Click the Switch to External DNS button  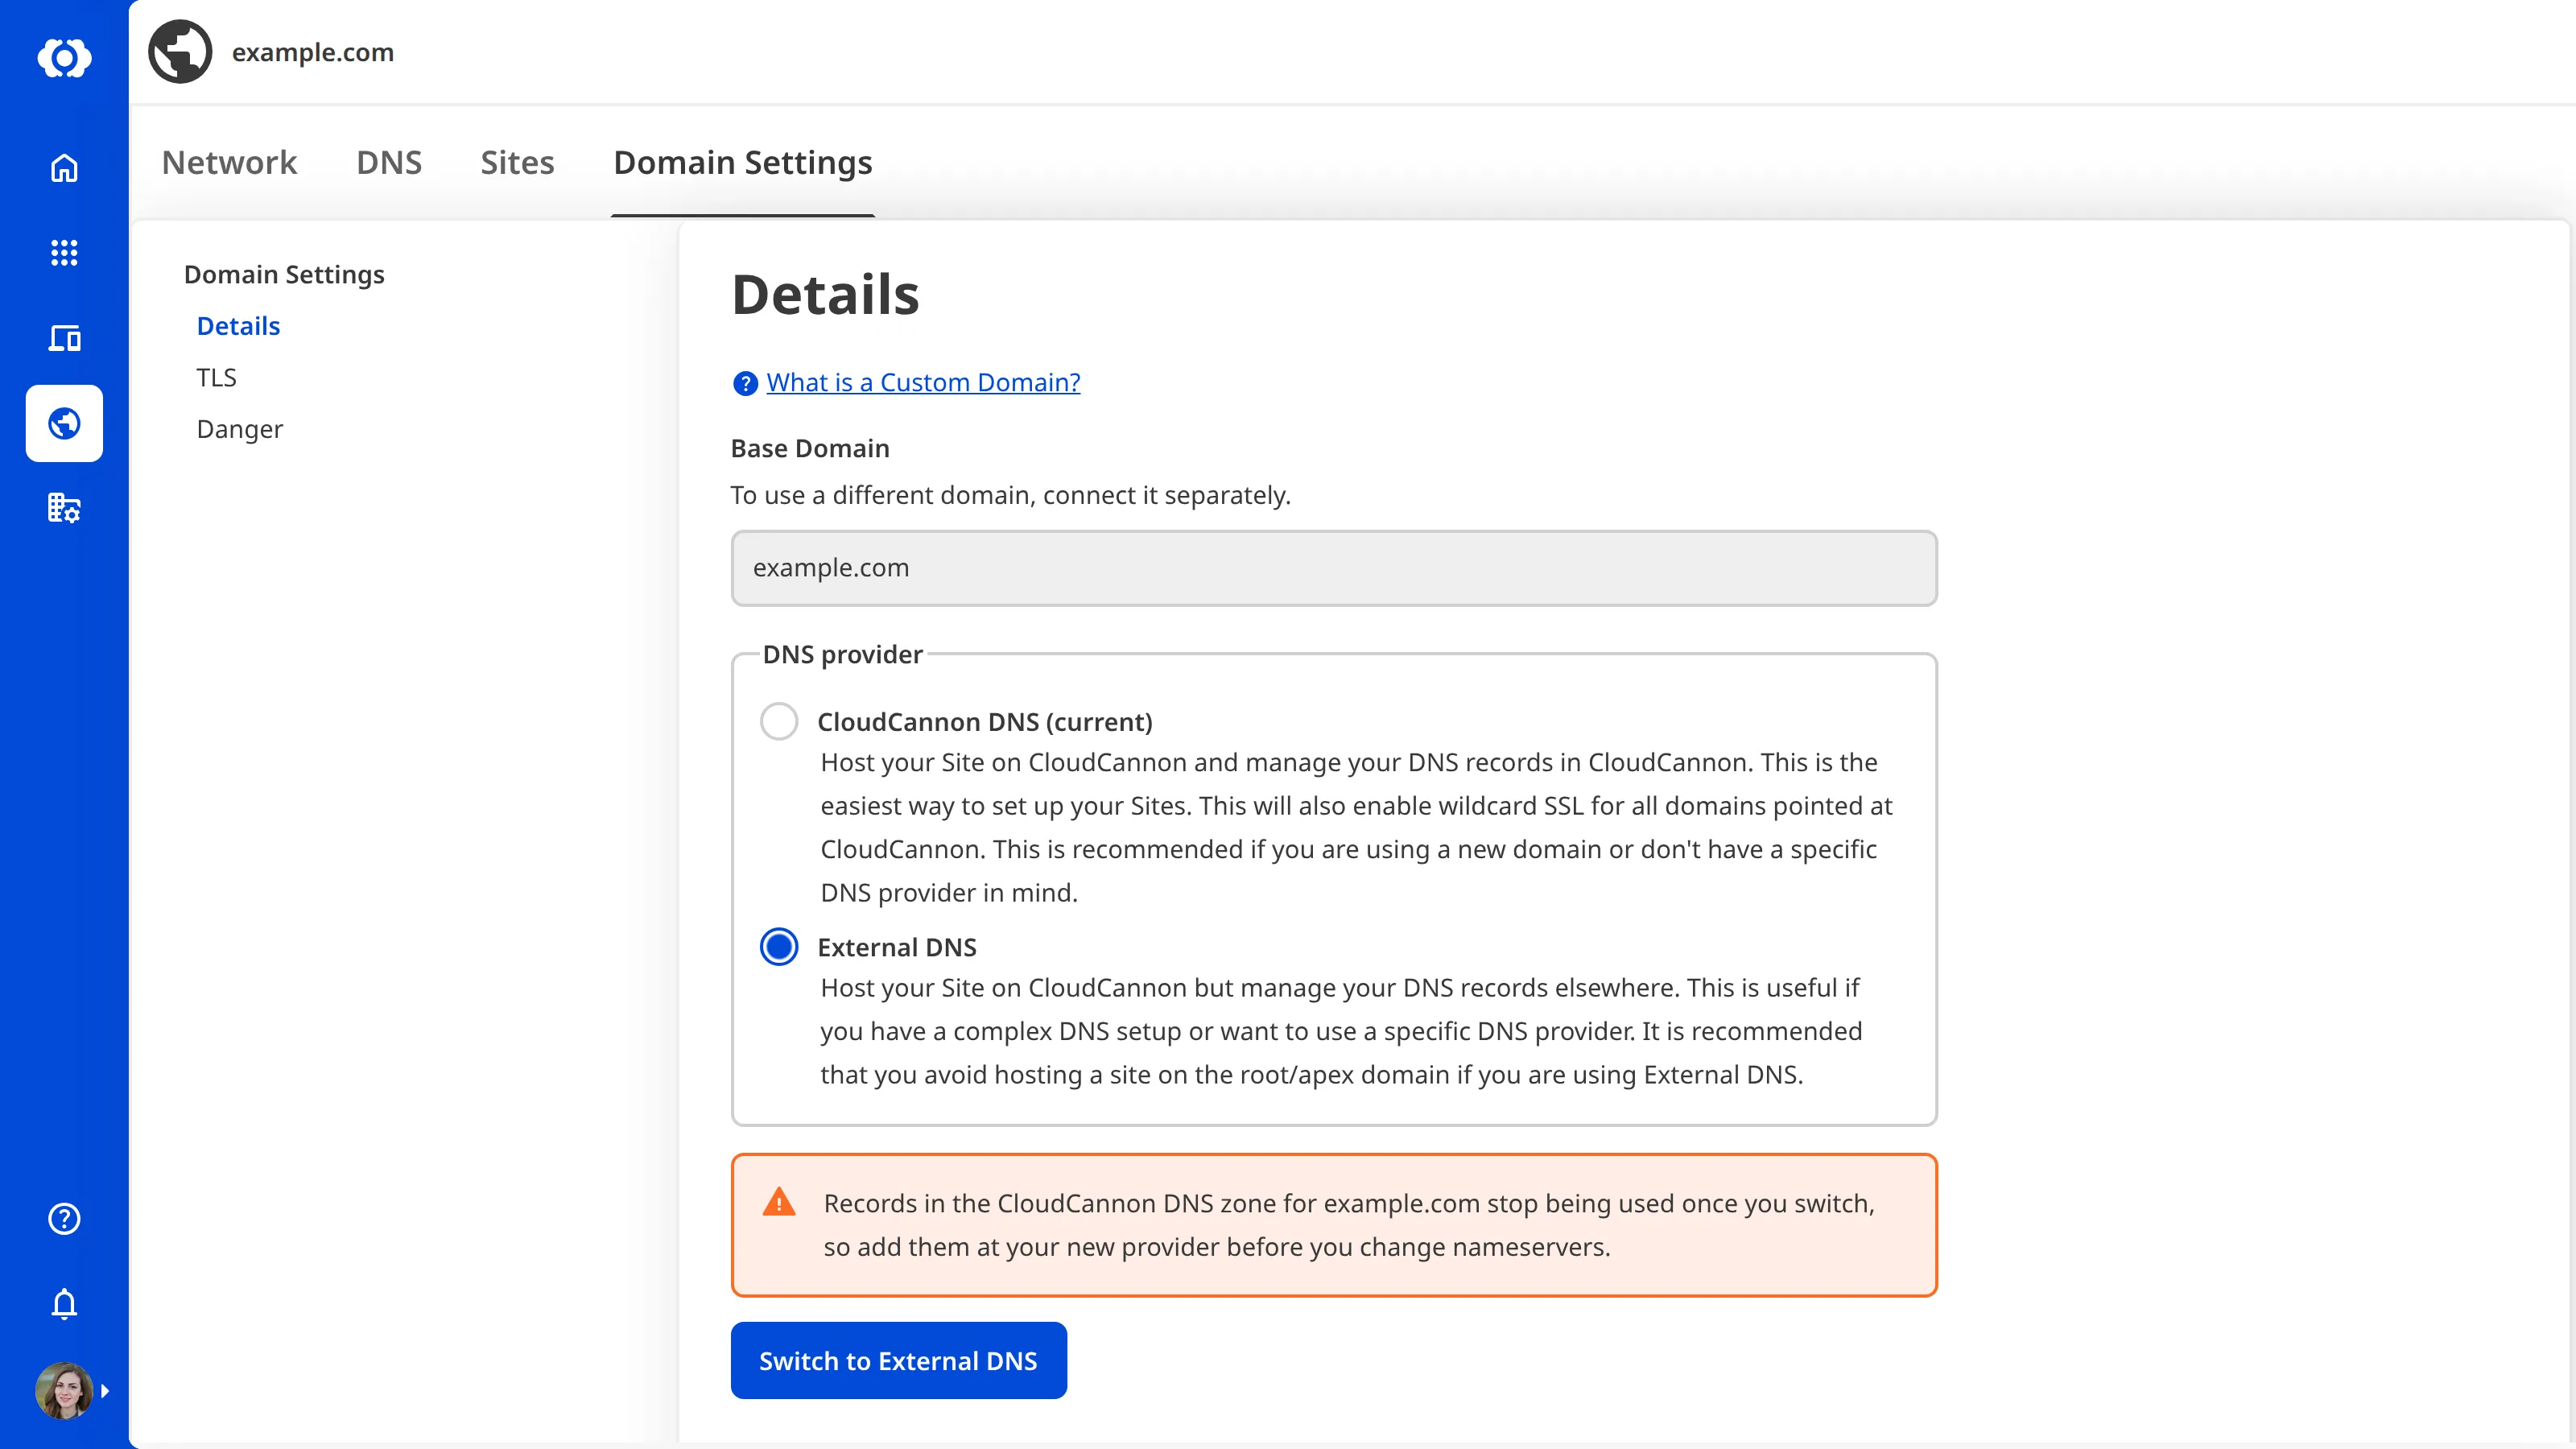point(898,1360)
